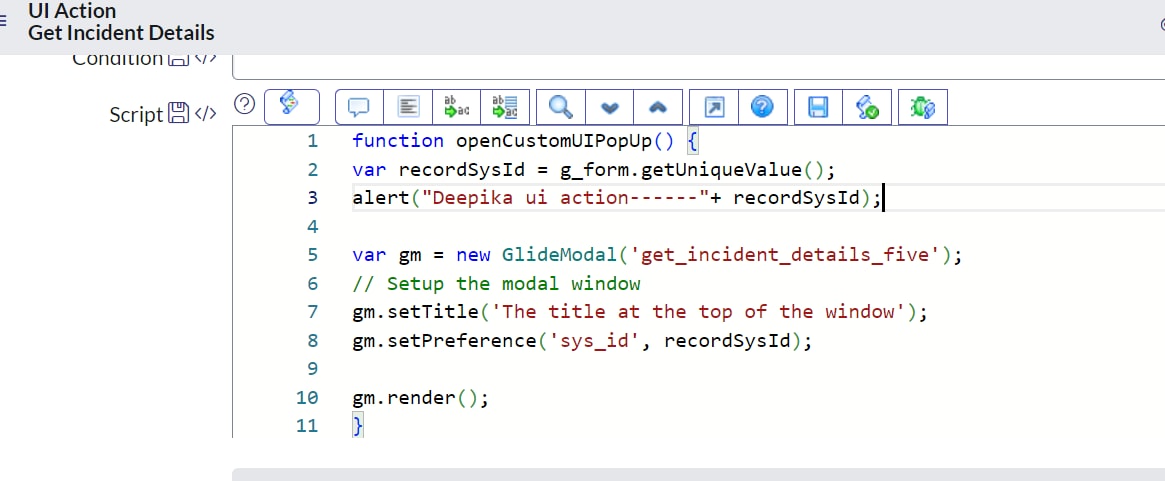
Task: Click line number 11 in the gutter
Action: [x=307, y=426]
